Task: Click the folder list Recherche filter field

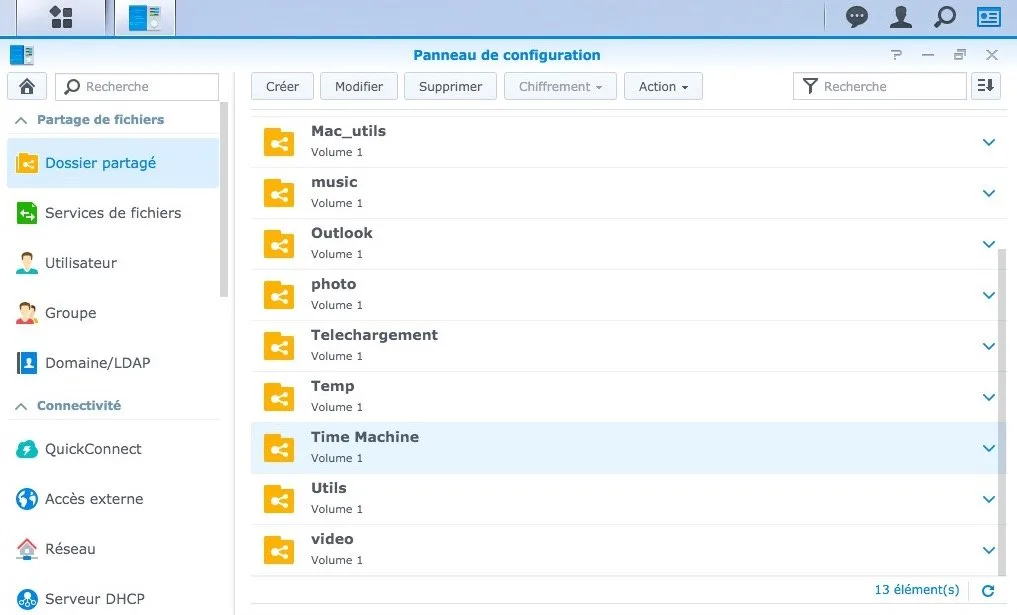Action: (x=879, y=86)
